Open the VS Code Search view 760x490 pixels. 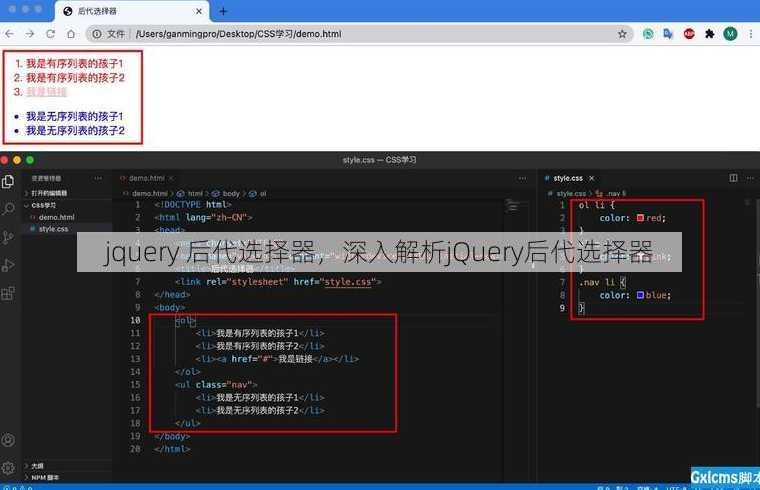pos(8,209)
